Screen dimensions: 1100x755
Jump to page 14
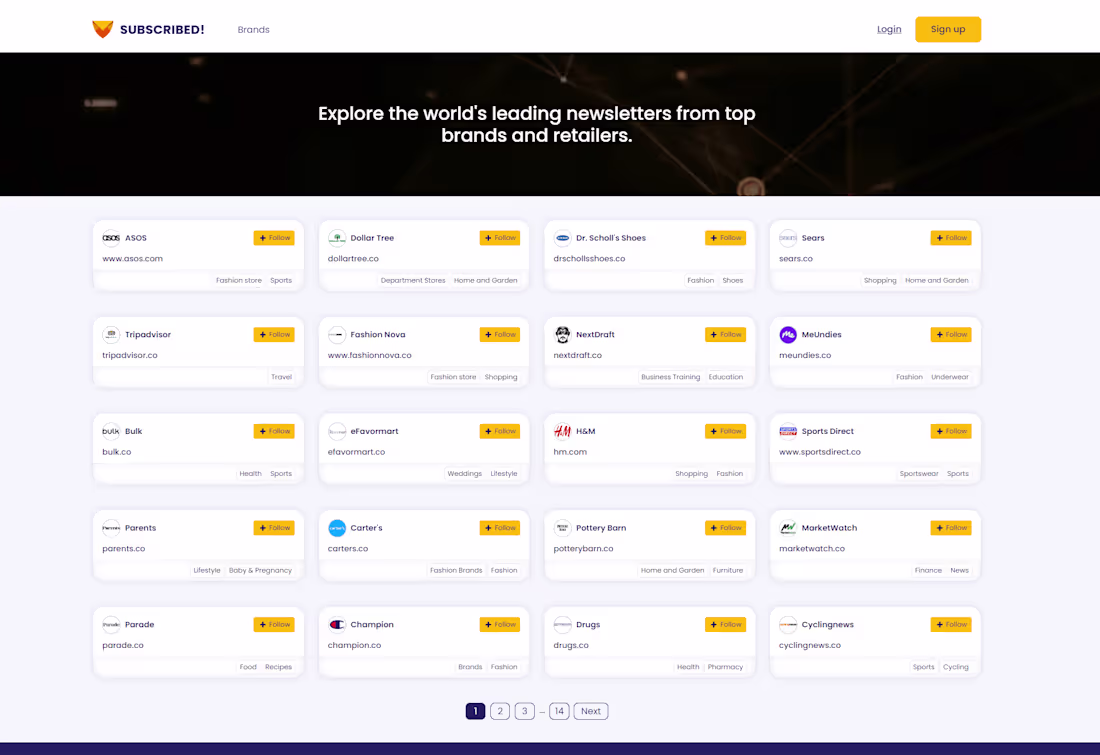tap(559, 710)
